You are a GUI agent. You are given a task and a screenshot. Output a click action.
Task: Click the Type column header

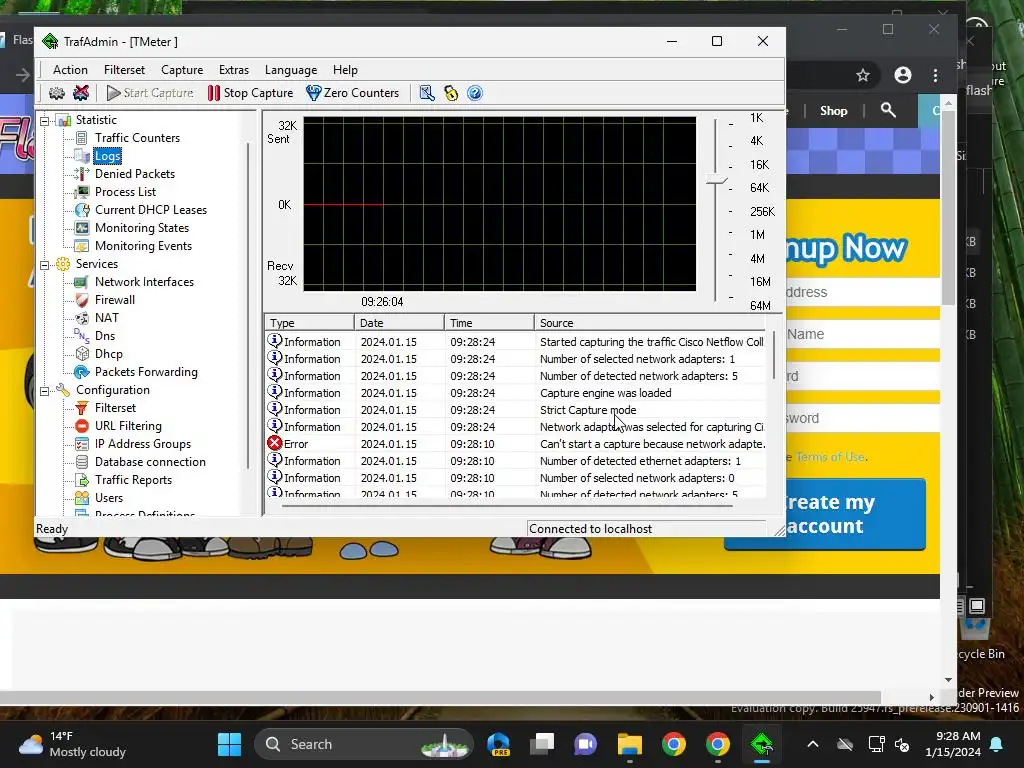[x=310, y=323]
